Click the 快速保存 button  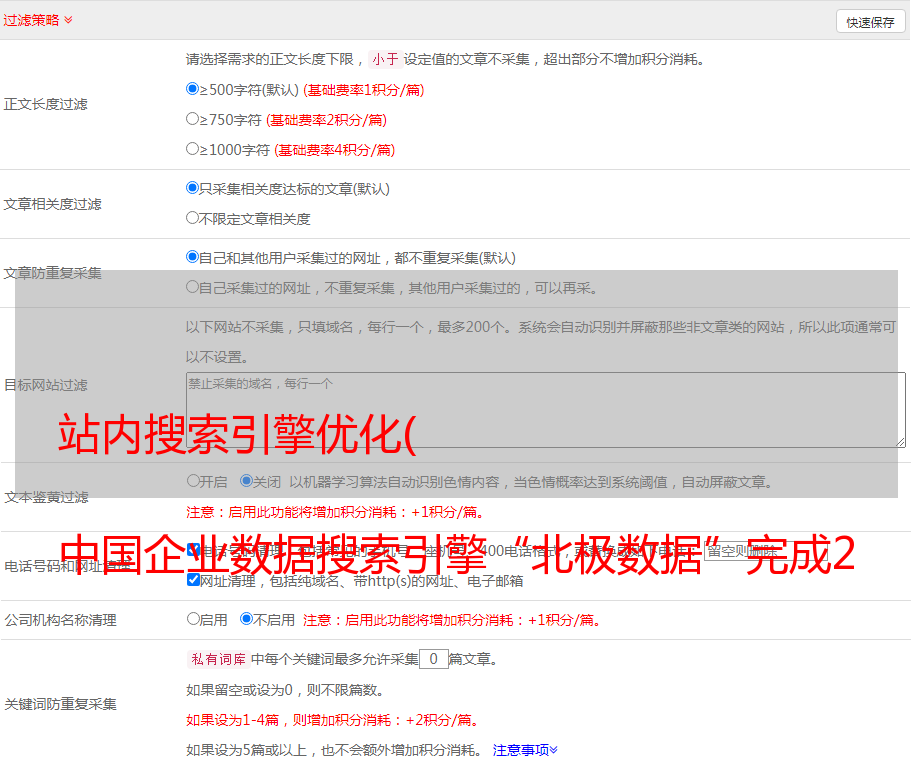pyautogui.click(x=870, y=22)
